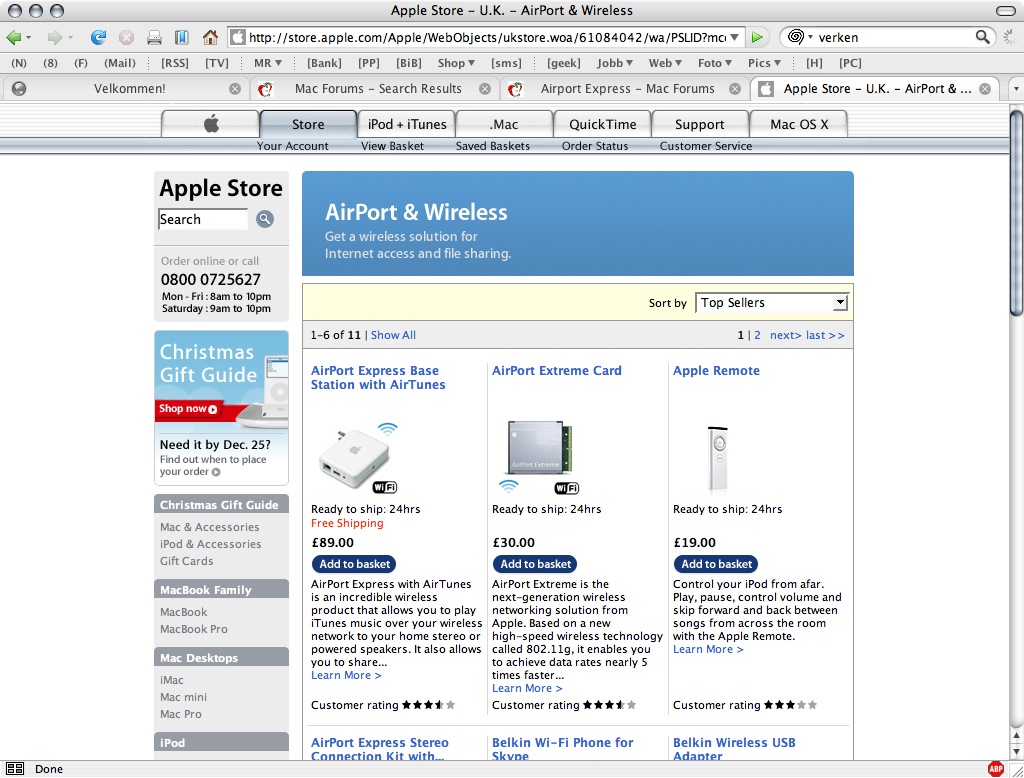This screenshot has height=778, width=1024.
Task: Click the AirPort Extreme Card product image
Action: tap(539, 457)
